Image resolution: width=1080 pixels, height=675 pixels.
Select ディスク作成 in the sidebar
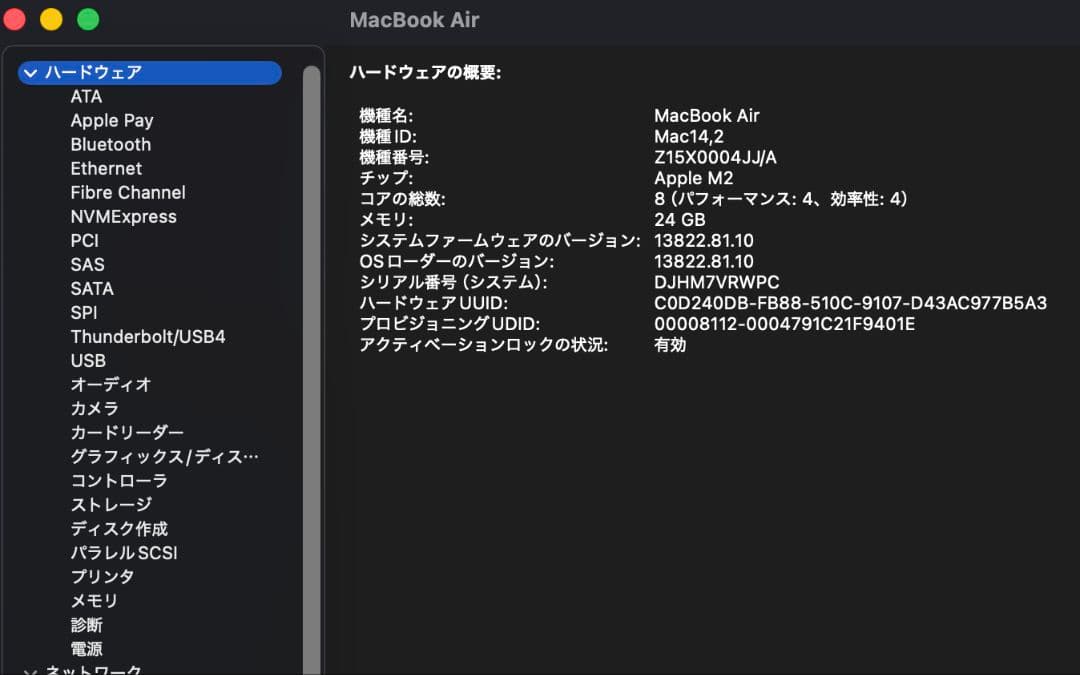119,529
